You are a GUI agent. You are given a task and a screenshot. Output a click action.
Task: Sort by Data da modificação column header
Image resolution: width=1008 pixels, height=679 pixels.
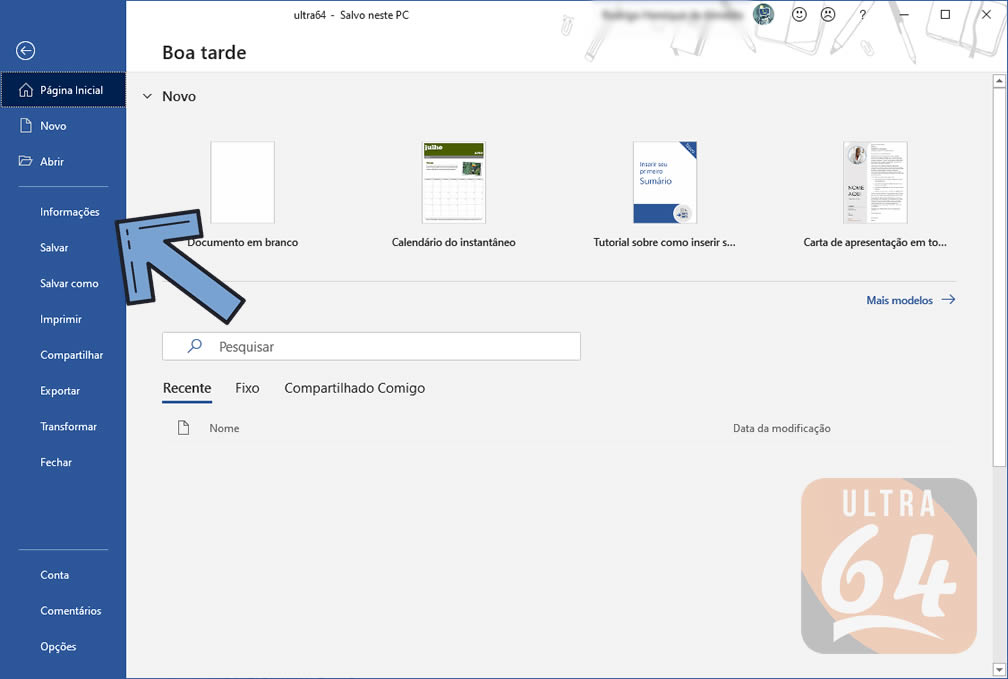(781, 428)
